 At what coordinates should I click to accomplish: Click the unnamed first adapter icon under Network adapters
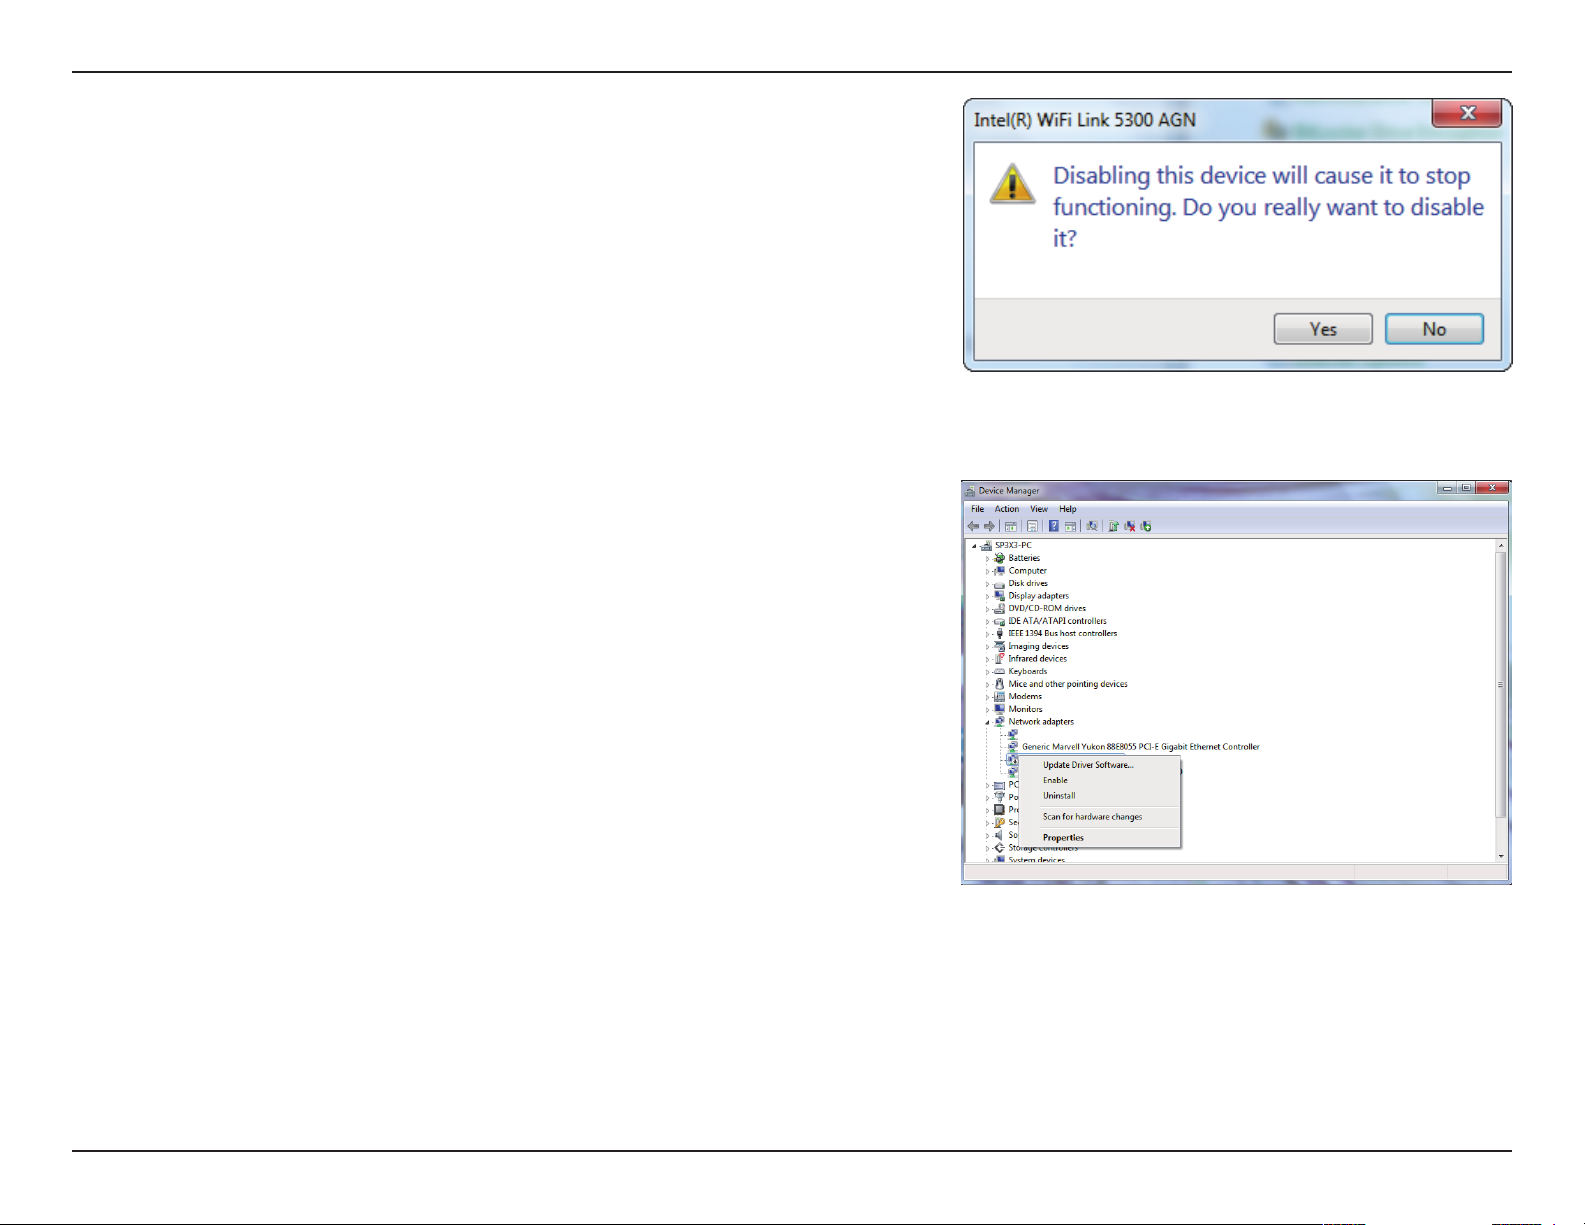1013,734
